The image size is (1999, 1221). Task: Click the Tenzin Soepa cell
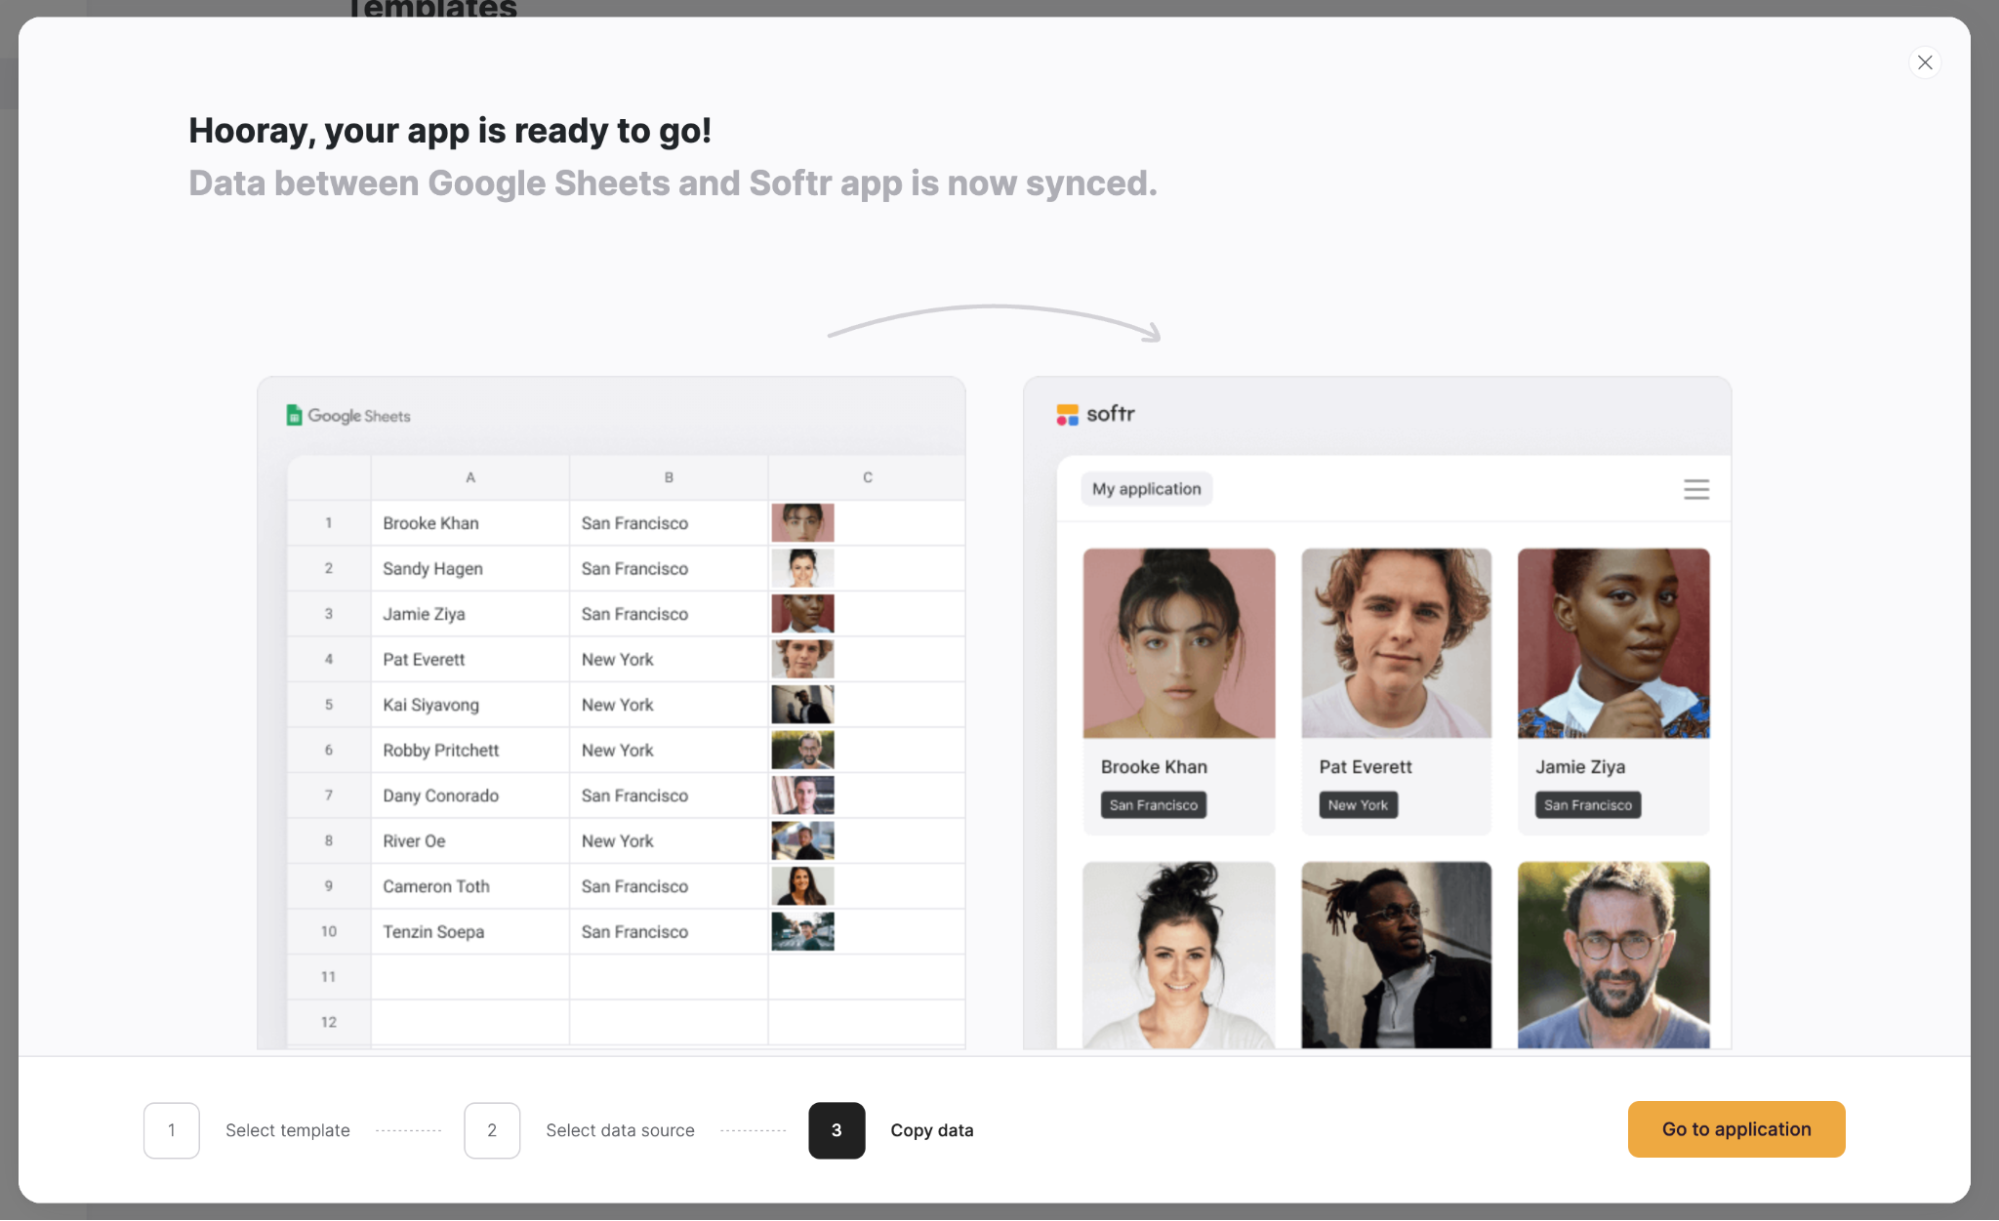click(x=470, y=931)
